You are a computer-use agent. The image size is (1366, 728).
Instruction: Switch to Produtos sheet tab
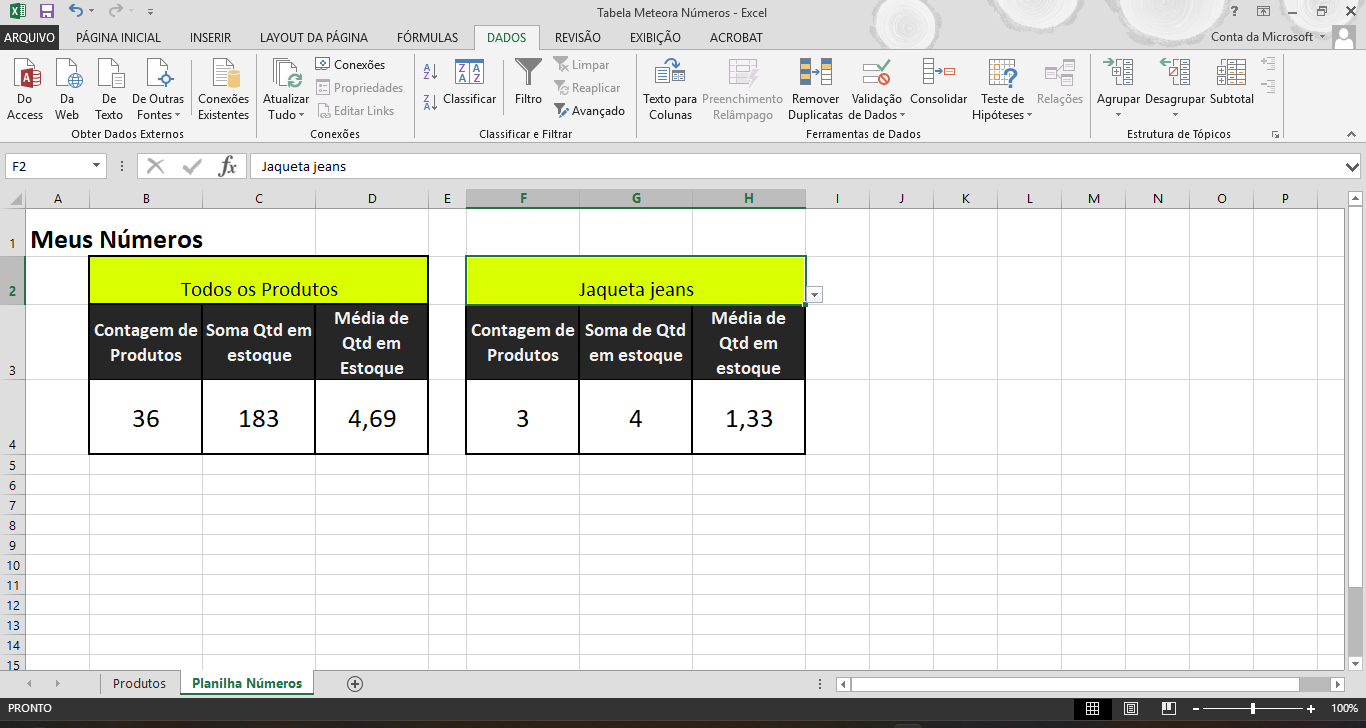click(x=139, y=684)
